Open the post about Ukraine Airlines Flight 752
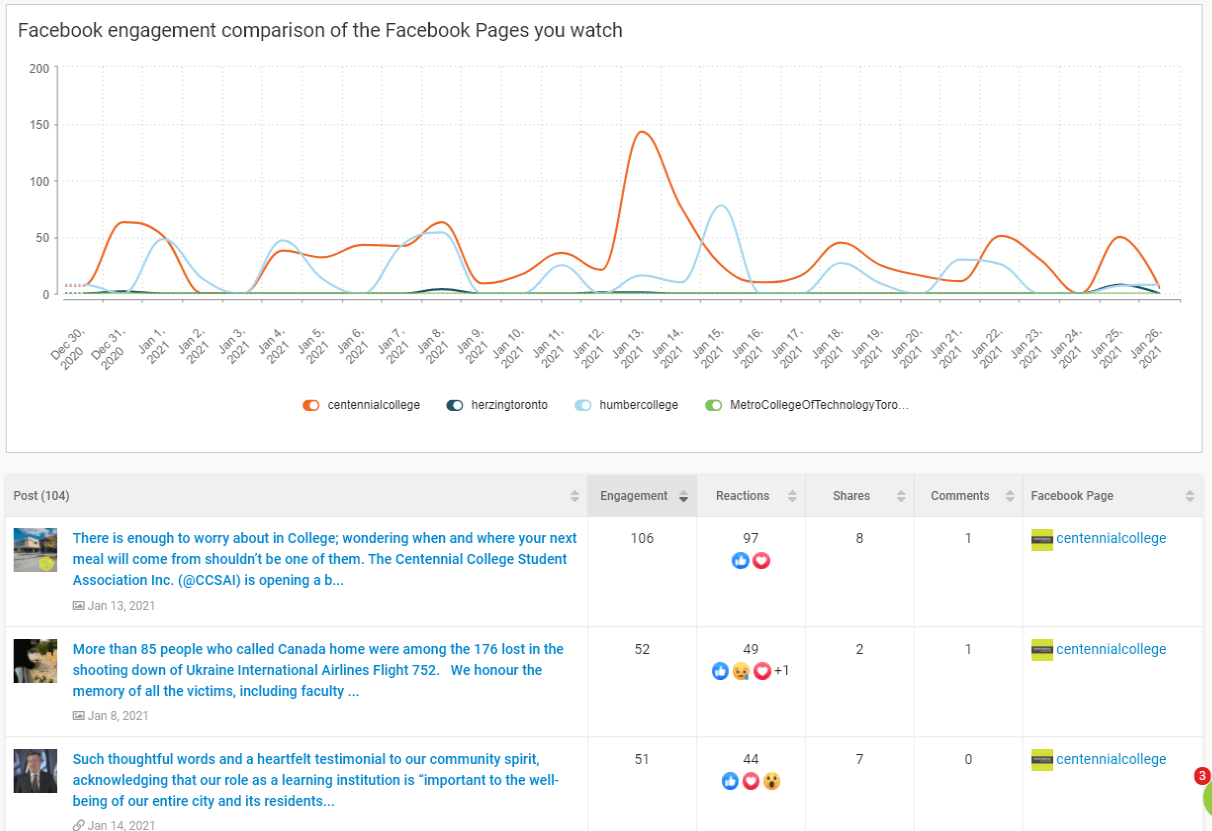Screen dimensions: 1212x831 pos(319,670)
